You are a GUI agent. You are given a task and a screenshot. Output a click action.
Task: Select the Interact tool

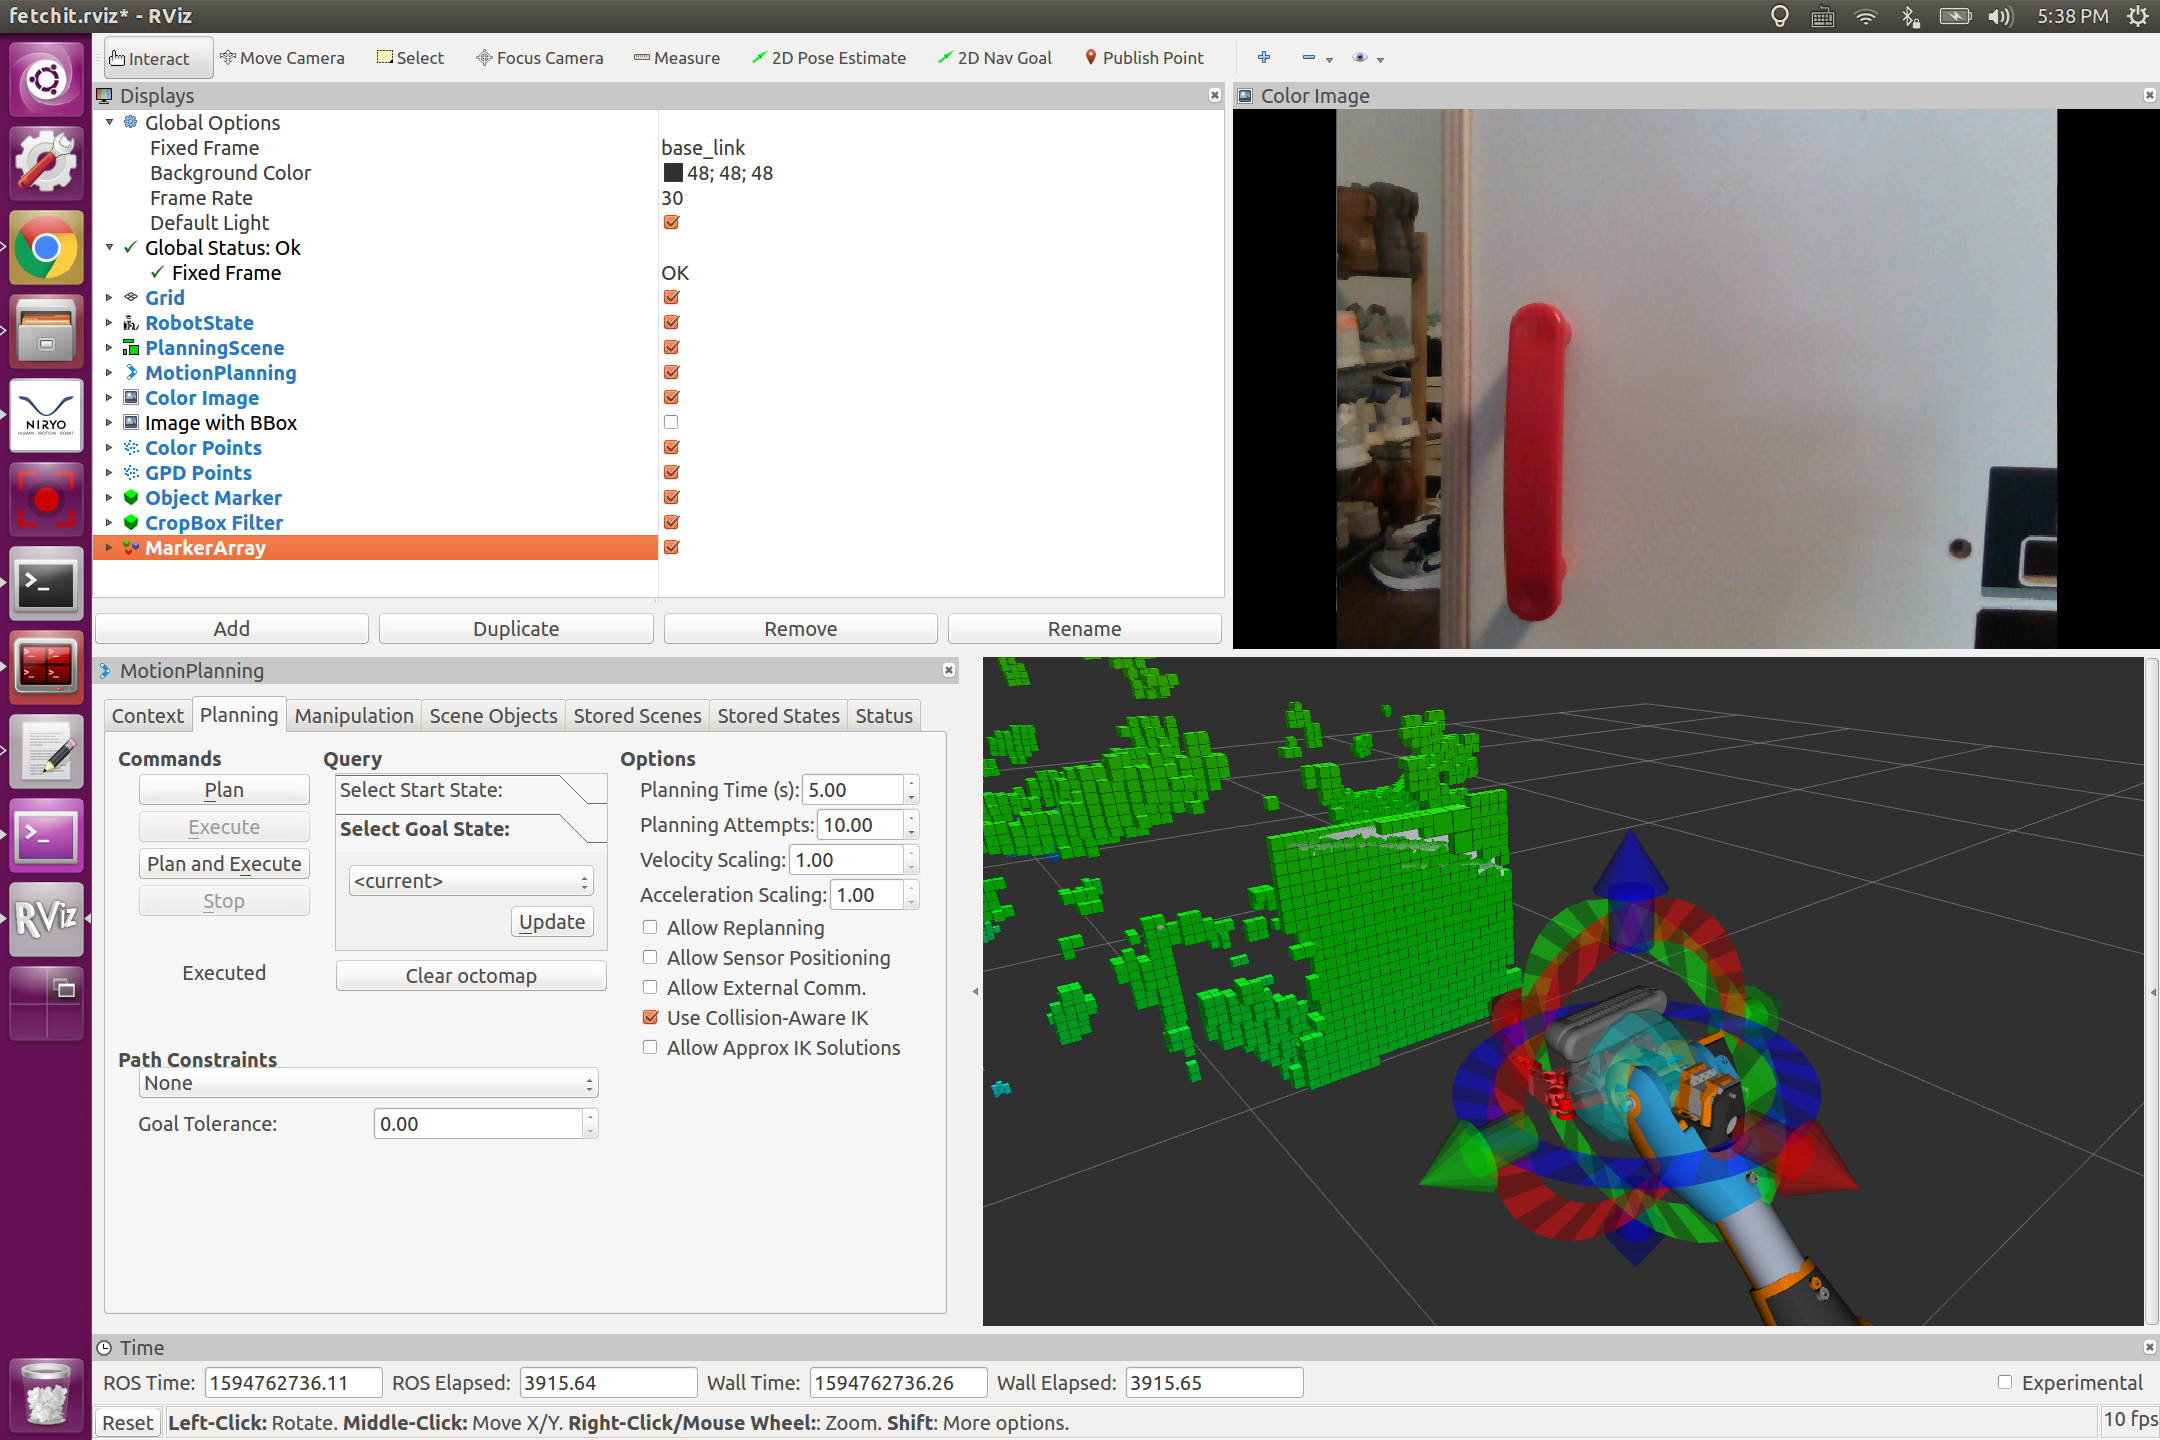tap(155, 57)
